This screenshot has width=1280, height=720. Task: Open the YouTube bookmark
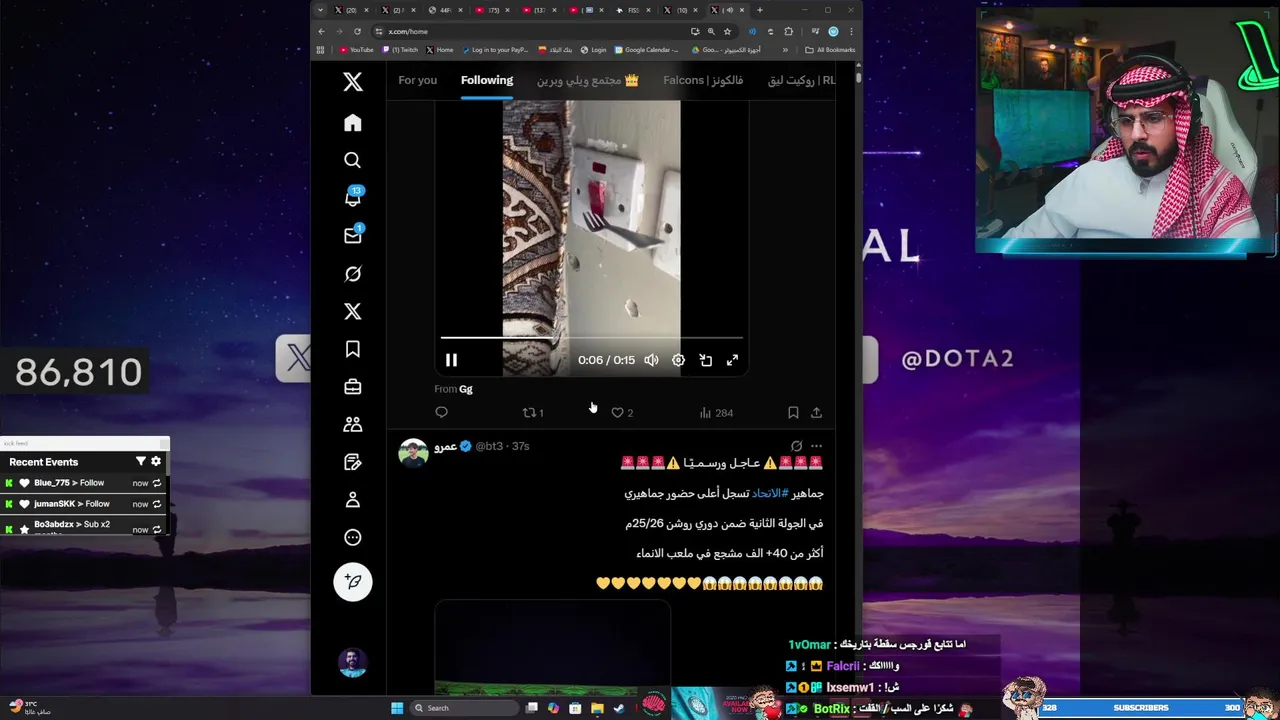click(357, 50)
